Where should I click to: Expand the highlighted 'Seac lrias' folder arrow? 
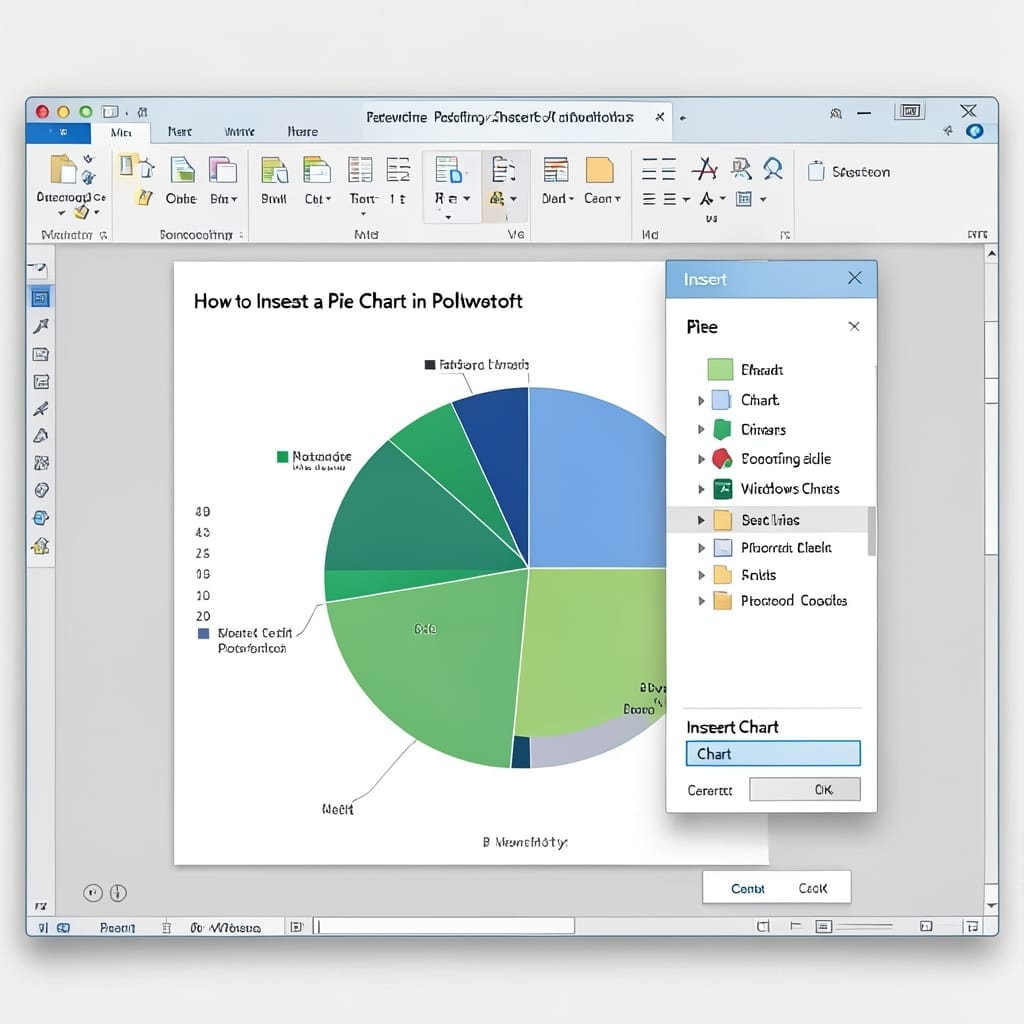701,520
